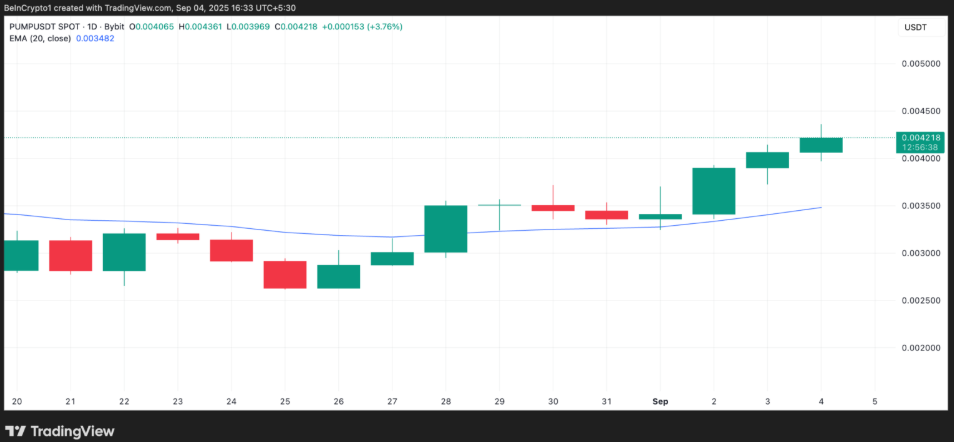Select the red candle on the 25th
The height and width of the screenshot is (442, 954).
[284, 274]
